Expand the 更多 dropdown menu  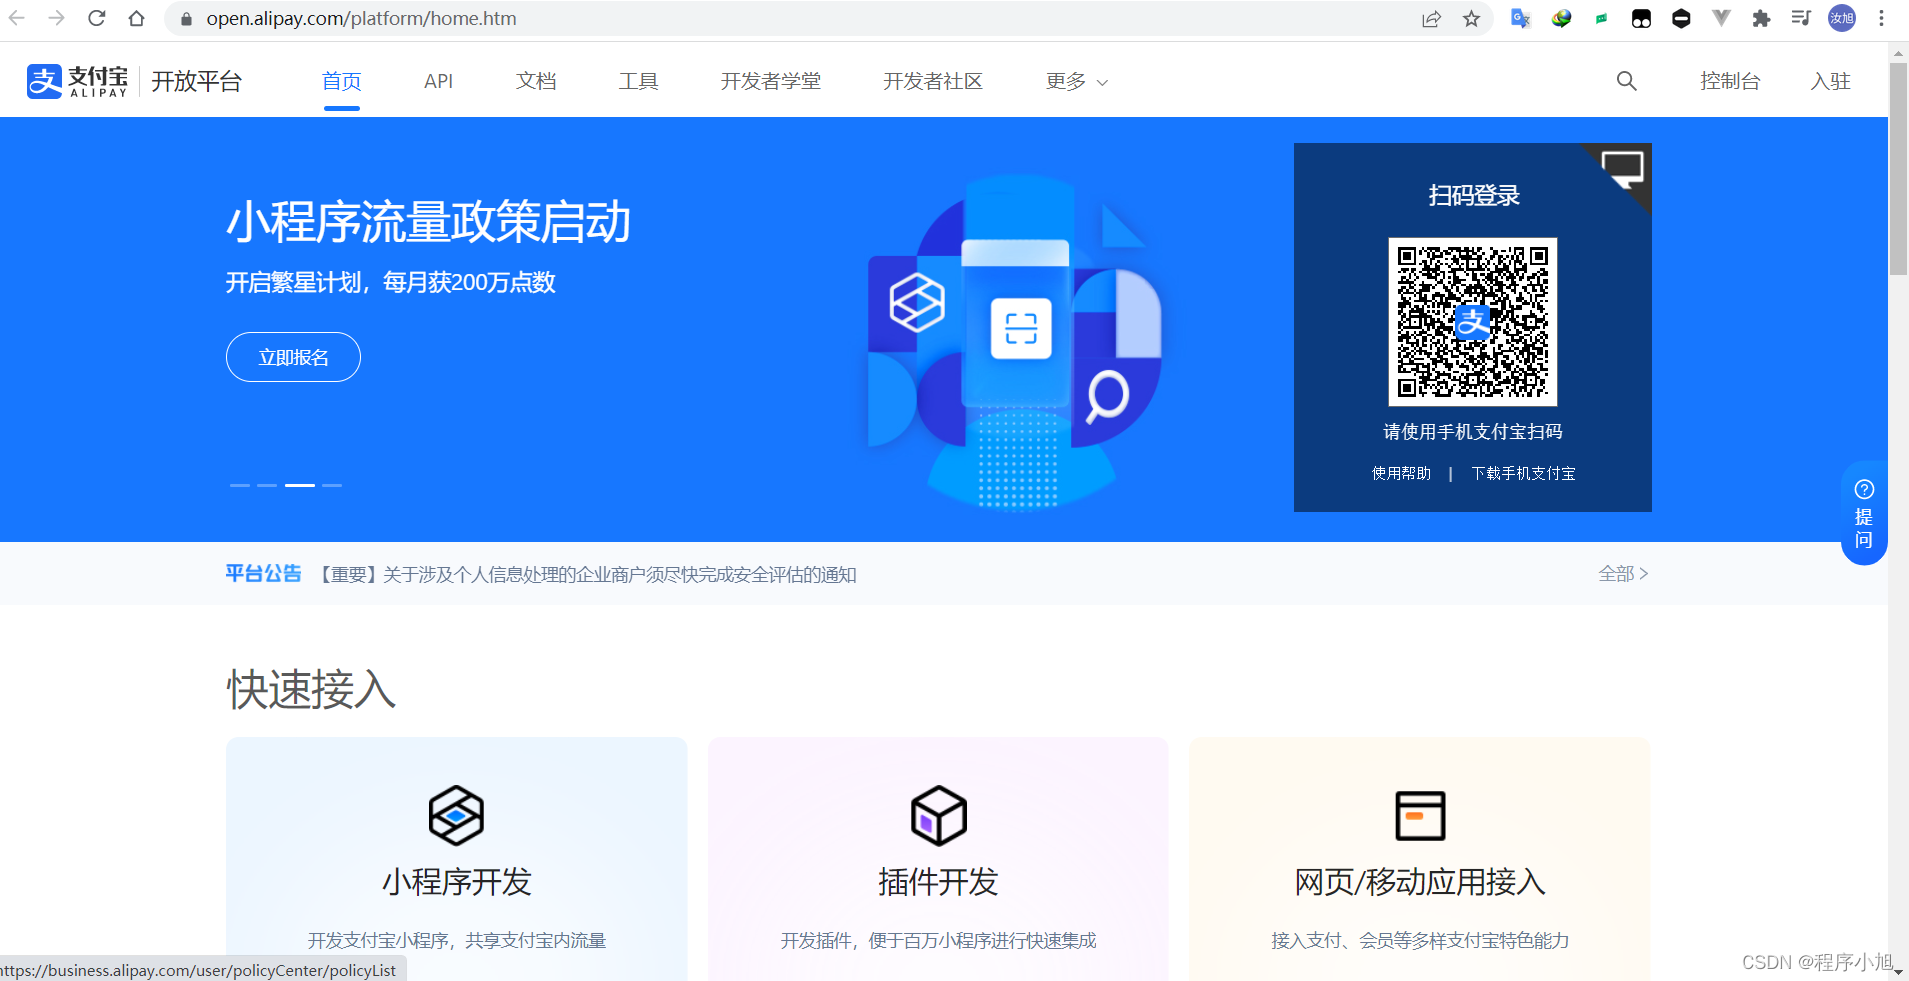[x=1077, y=81]
